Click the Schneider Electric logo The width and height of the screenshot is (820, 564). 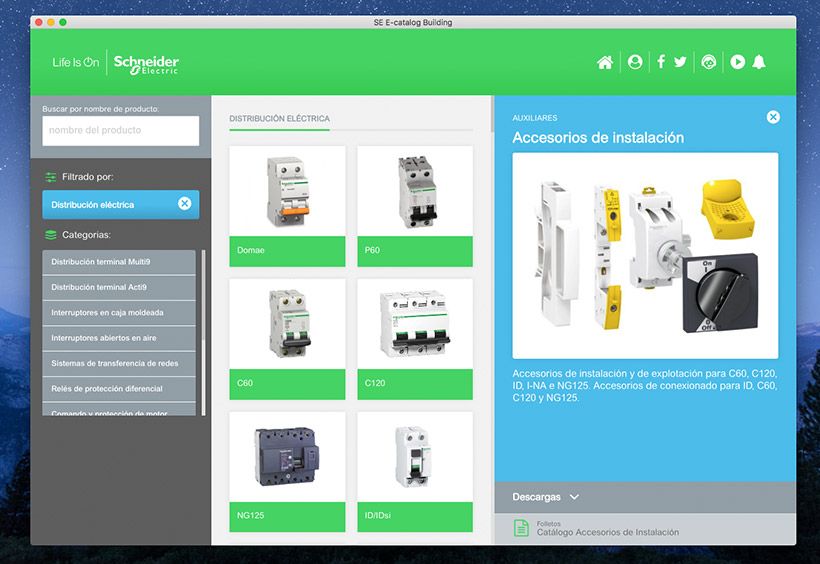(x=146, y=64)
